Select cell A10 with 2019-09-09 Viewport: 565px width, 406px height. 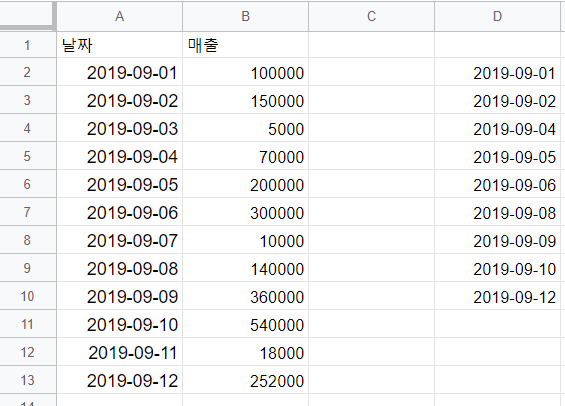(120, 296)
